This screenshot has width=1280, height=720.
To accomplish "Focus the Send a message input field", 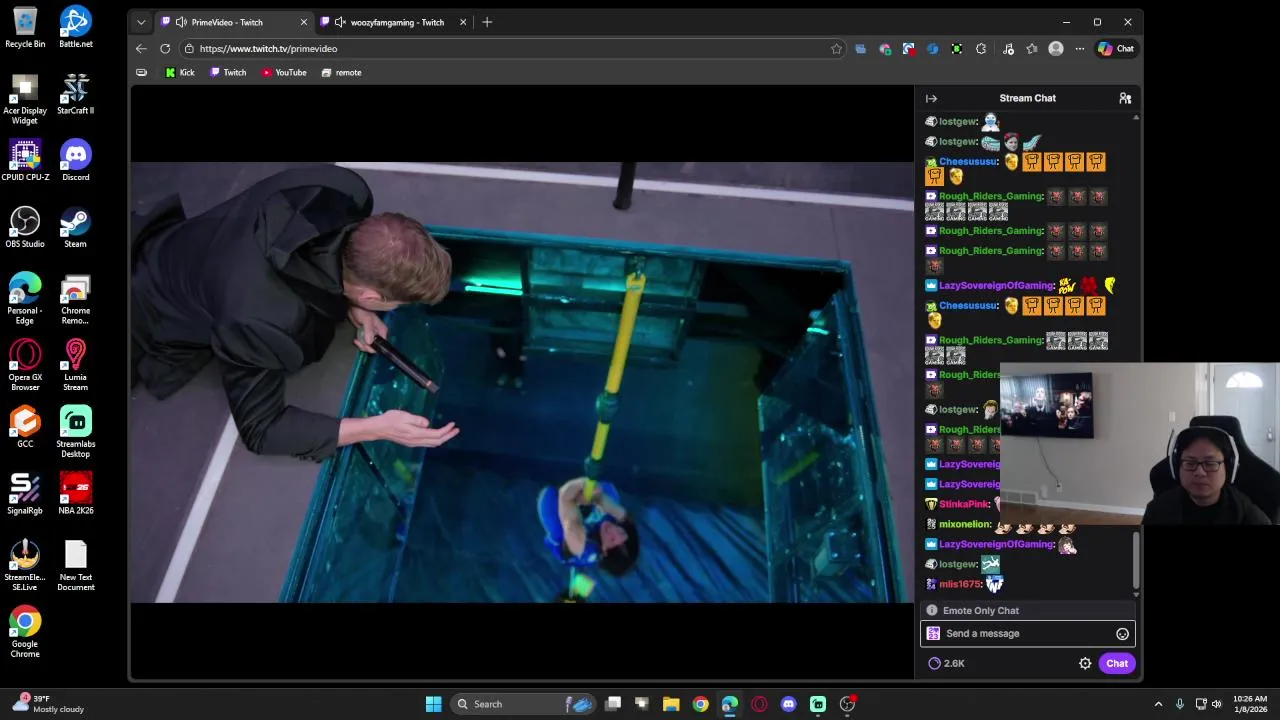I will pyautogui.click(x=1027, y=633).
